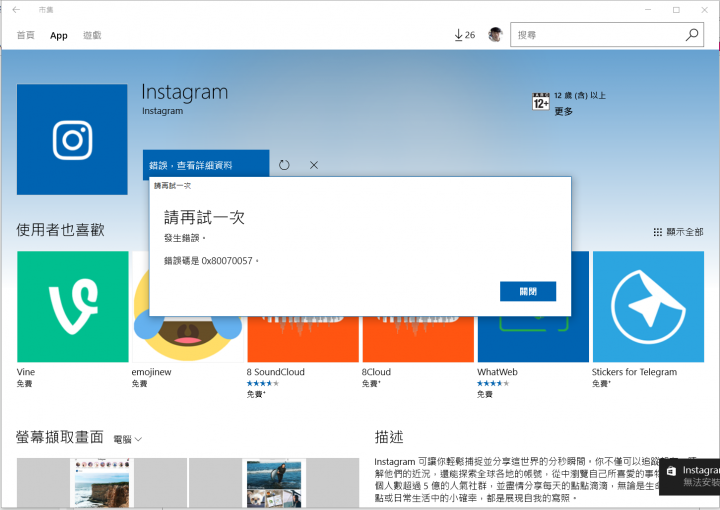Open 更多 rating details link
The image size is (720, 510).
[x=563, y=111]
